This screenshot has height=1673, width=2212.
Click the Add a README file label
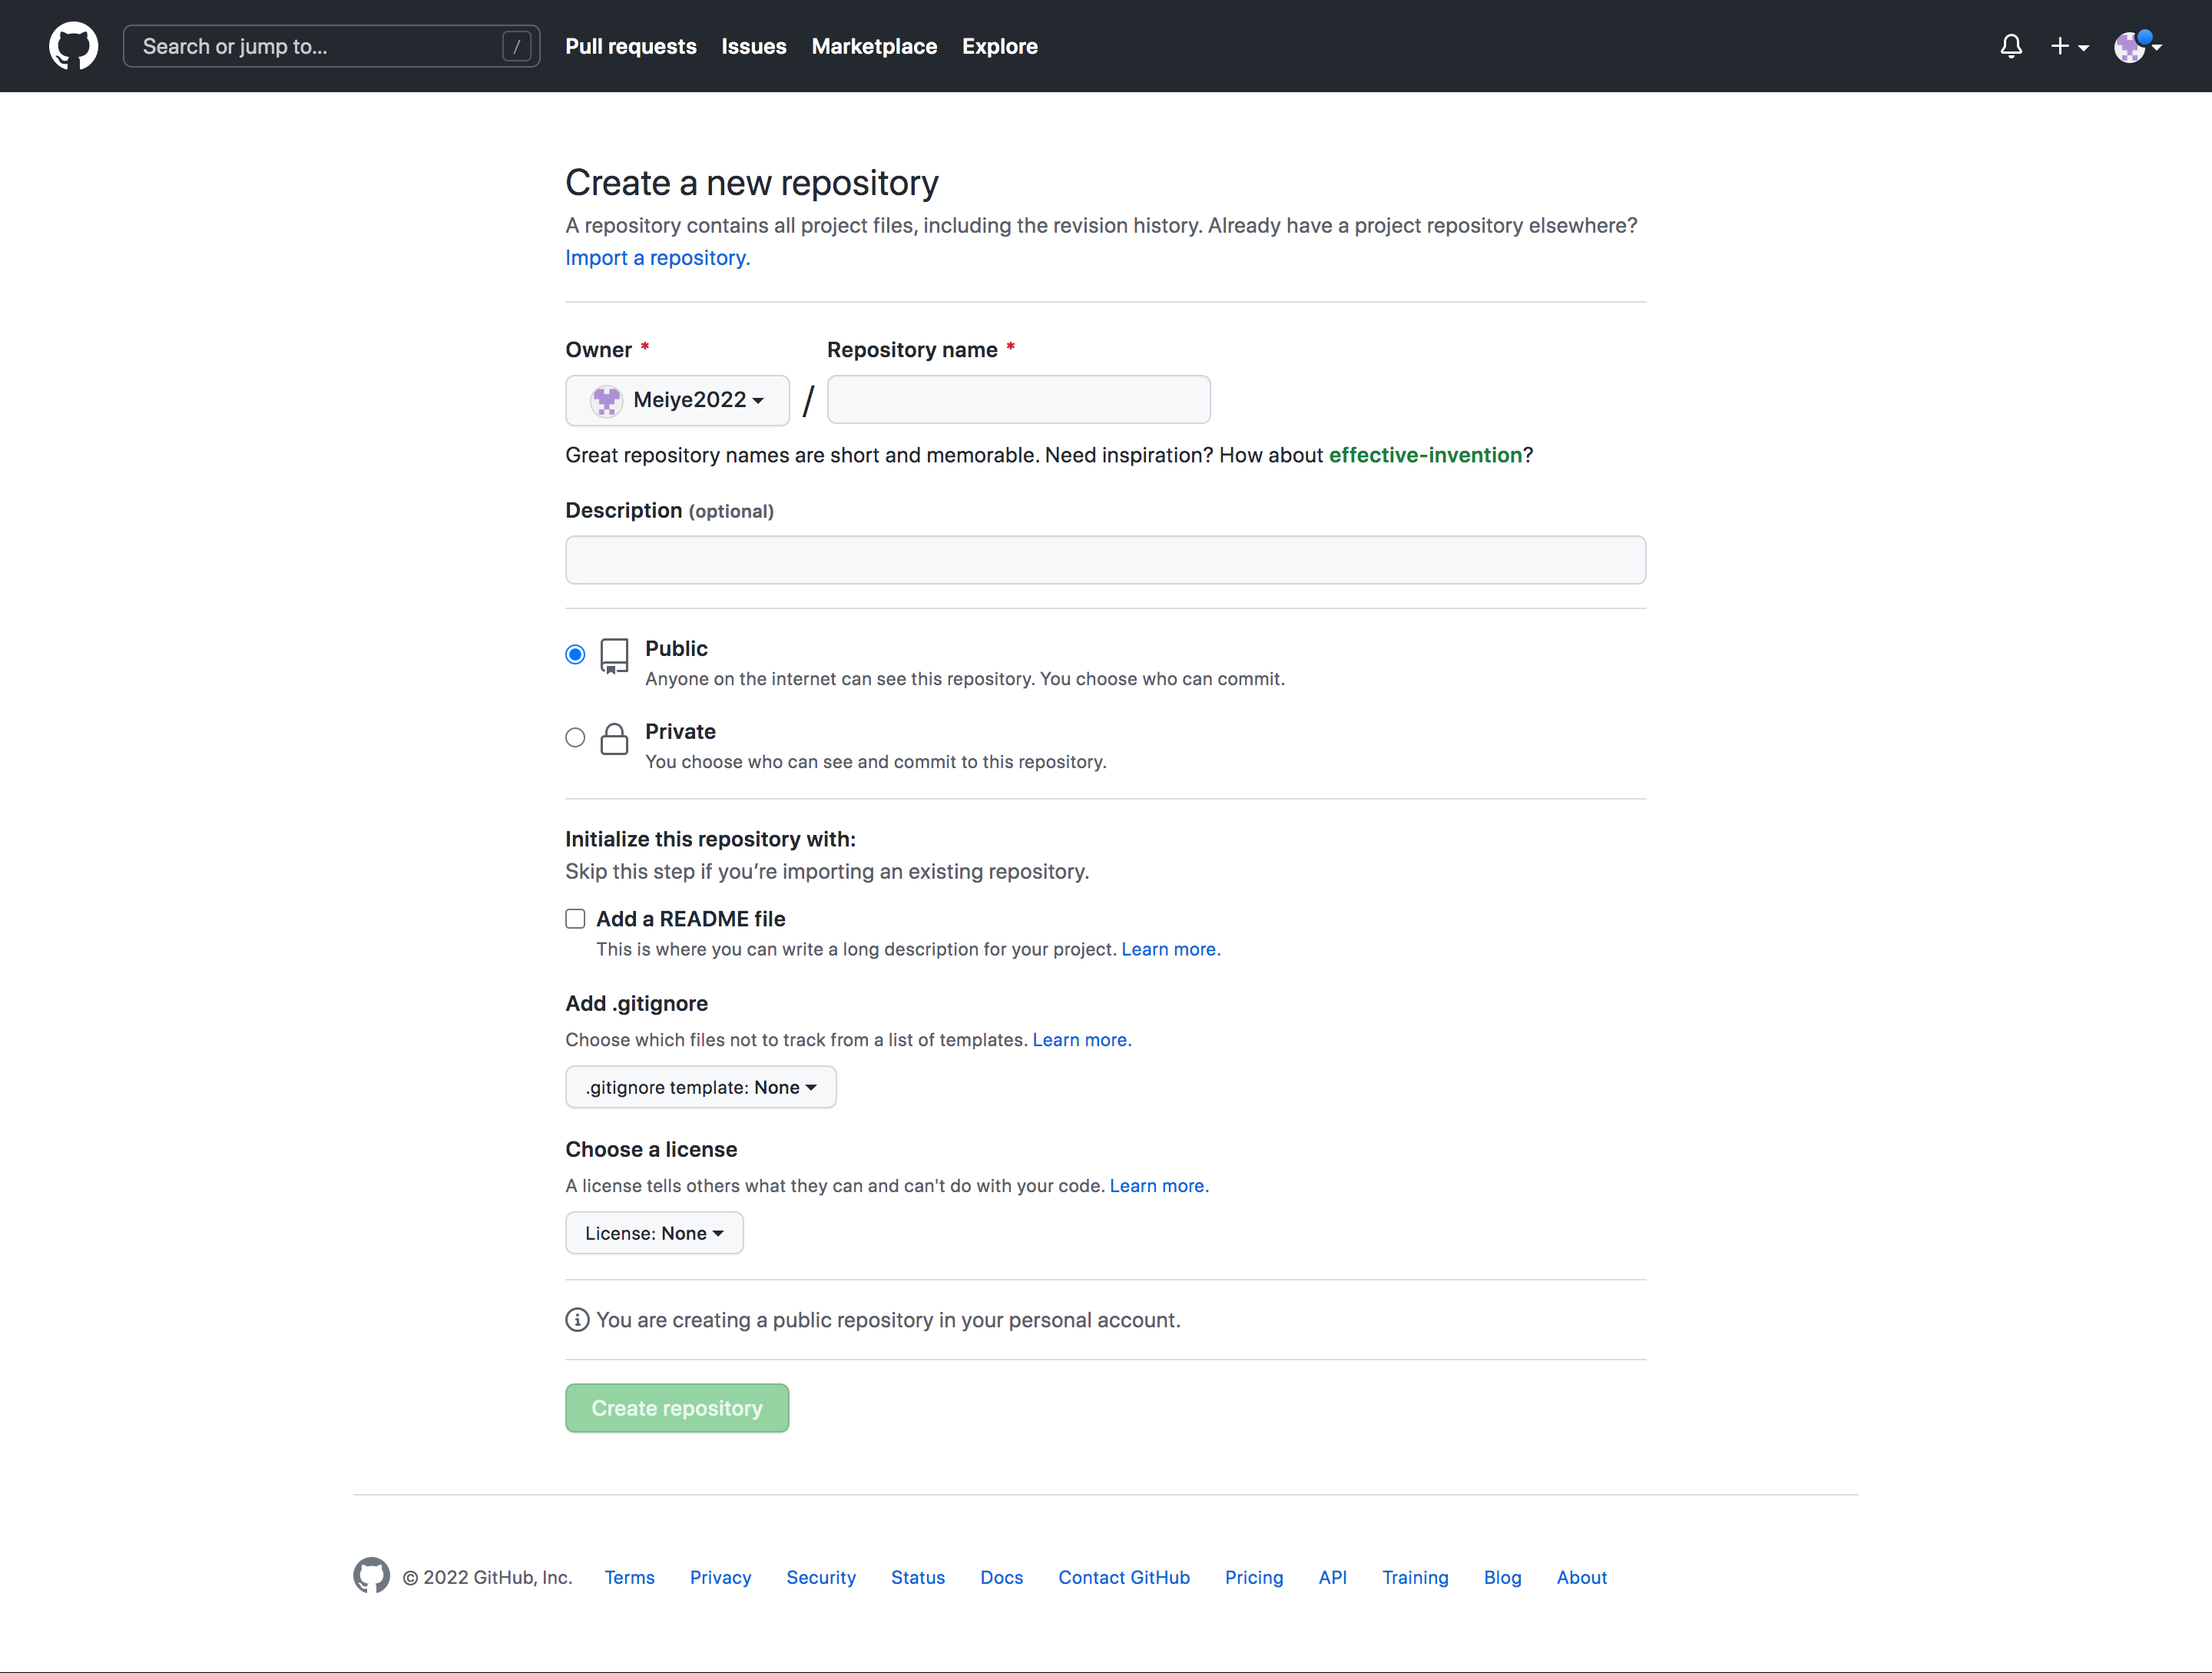point(690,919)
